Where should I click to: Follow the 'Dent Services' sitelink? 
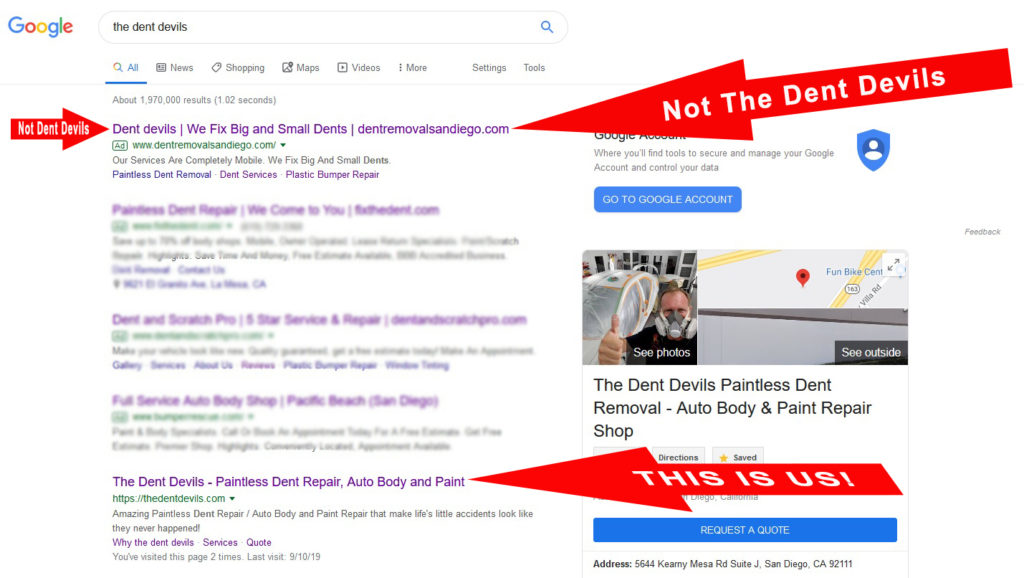point(248,174)
